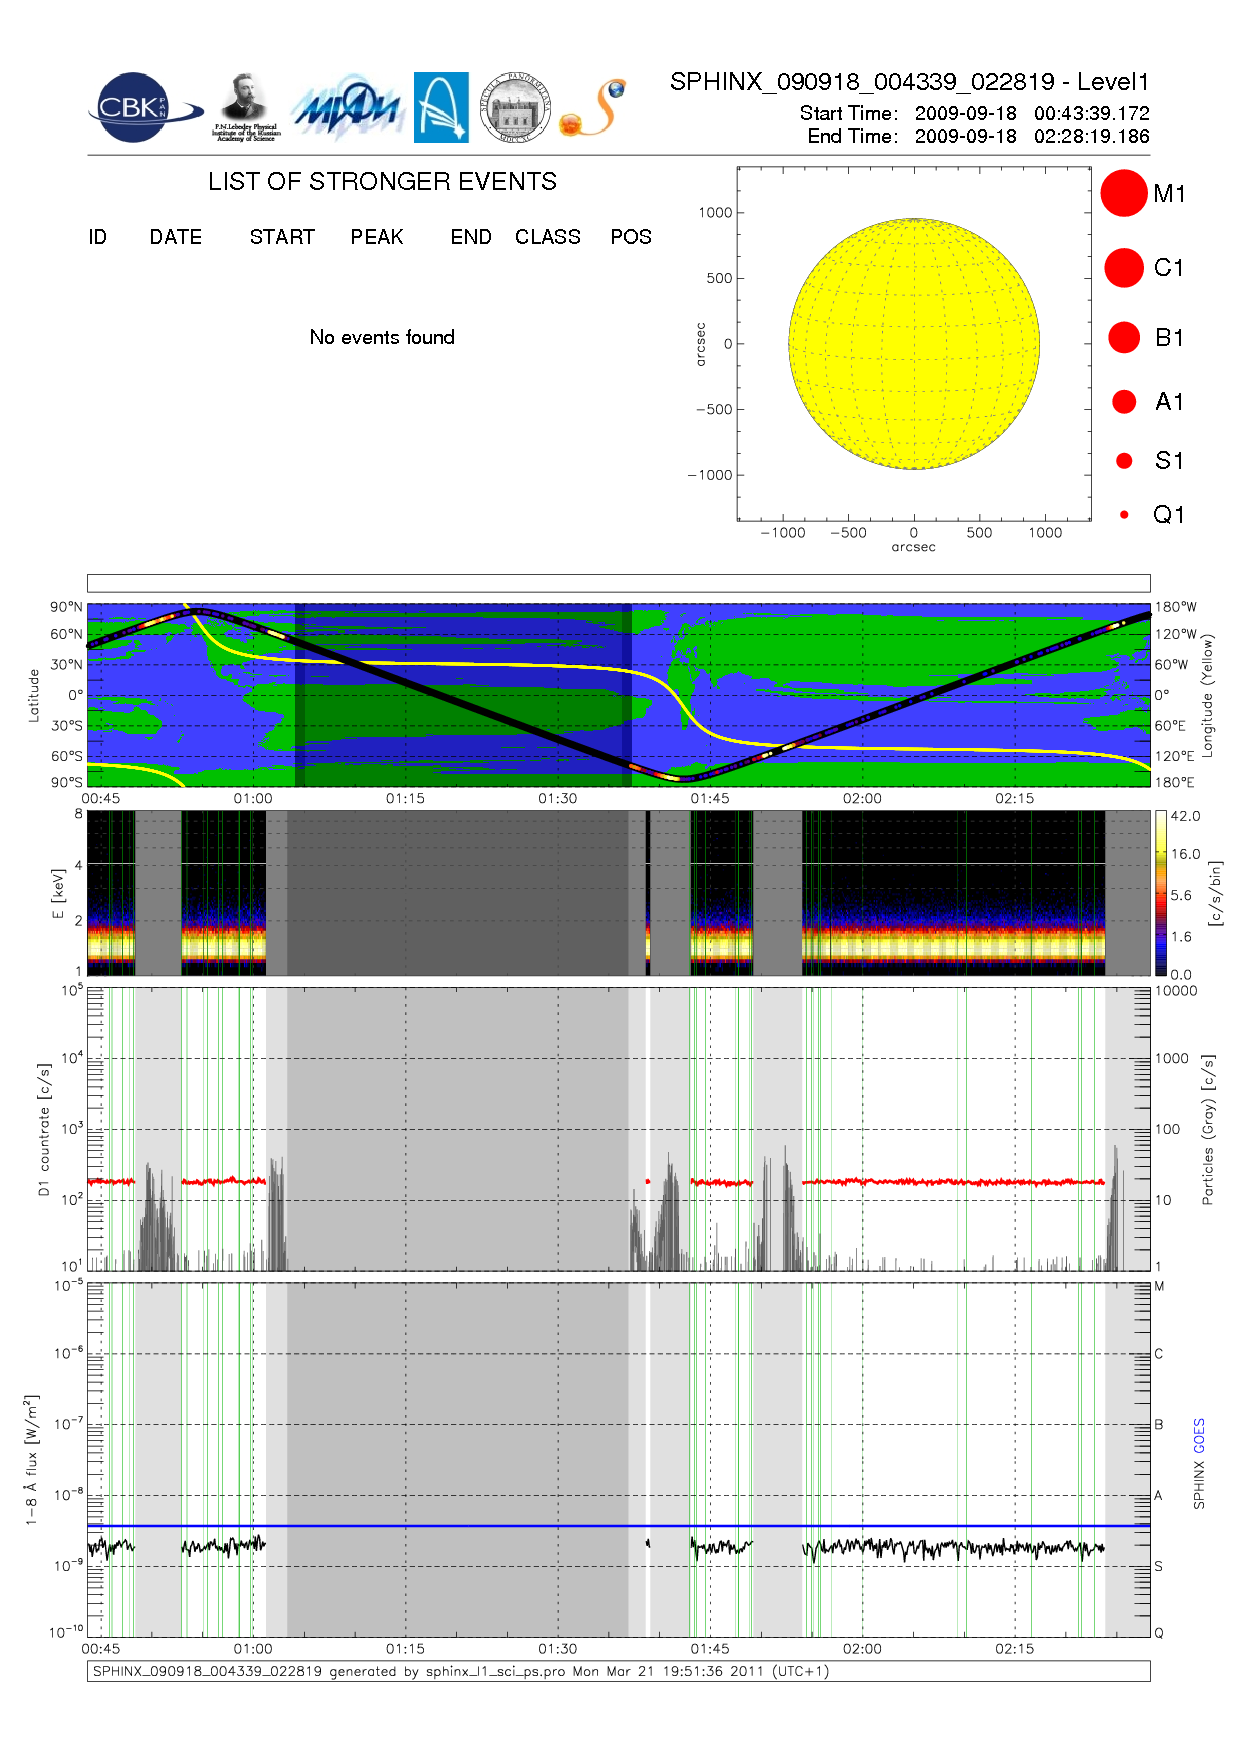Click the small Q1 red dot
The image size is (1240, 1754).
tap(1124, 515)
